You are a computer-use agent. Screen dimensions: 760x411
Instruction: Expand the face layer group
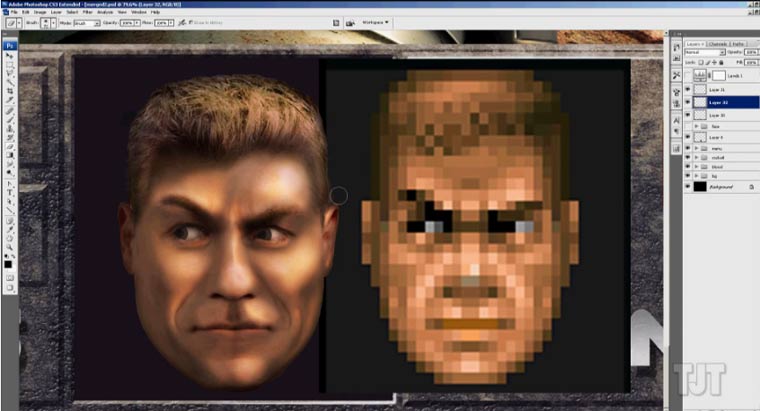point(696,127)
